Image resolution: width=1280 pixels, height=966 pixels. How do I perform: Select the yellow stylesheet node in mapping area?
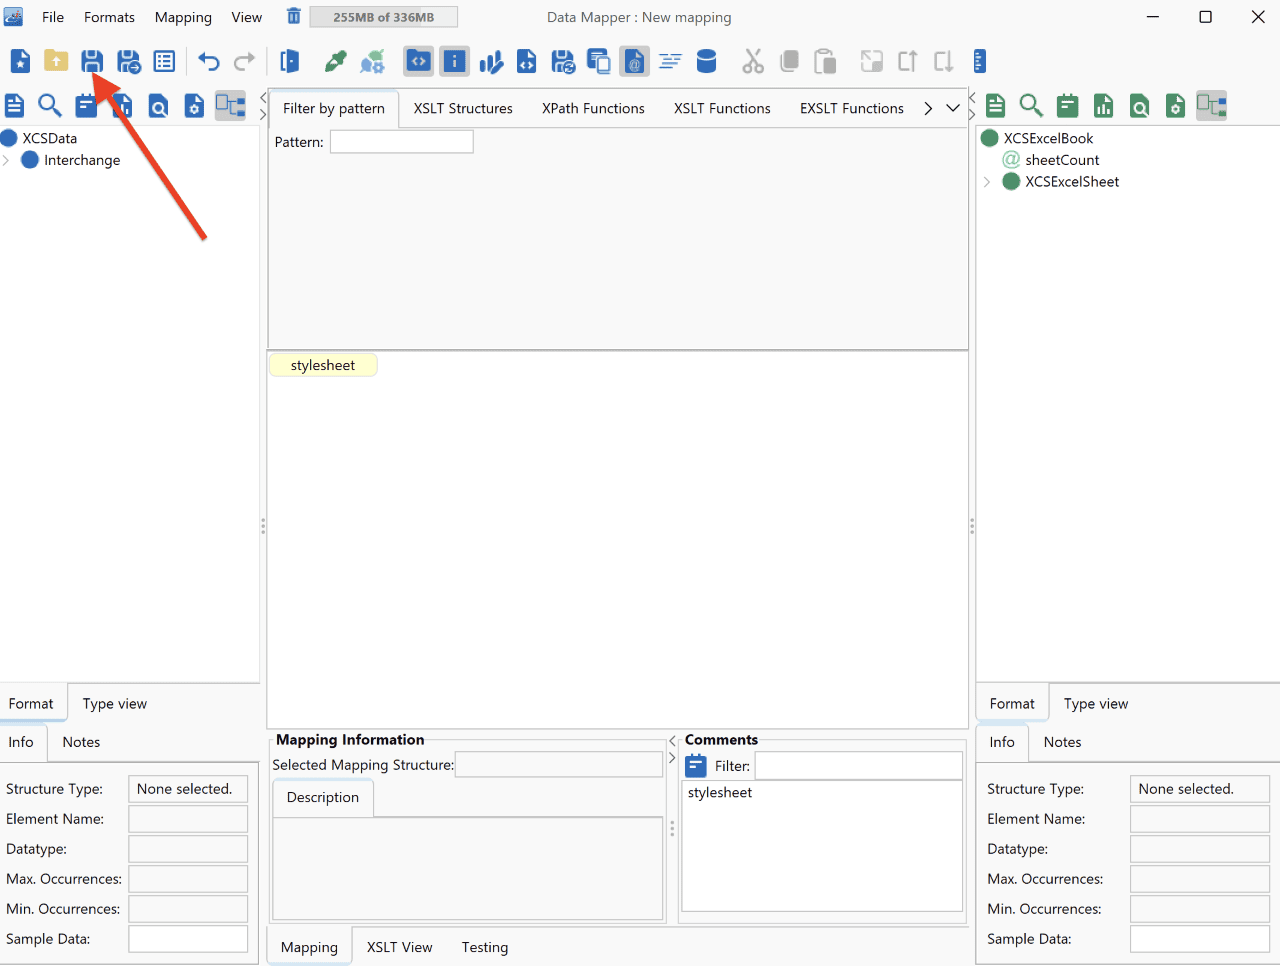(323, 365)
